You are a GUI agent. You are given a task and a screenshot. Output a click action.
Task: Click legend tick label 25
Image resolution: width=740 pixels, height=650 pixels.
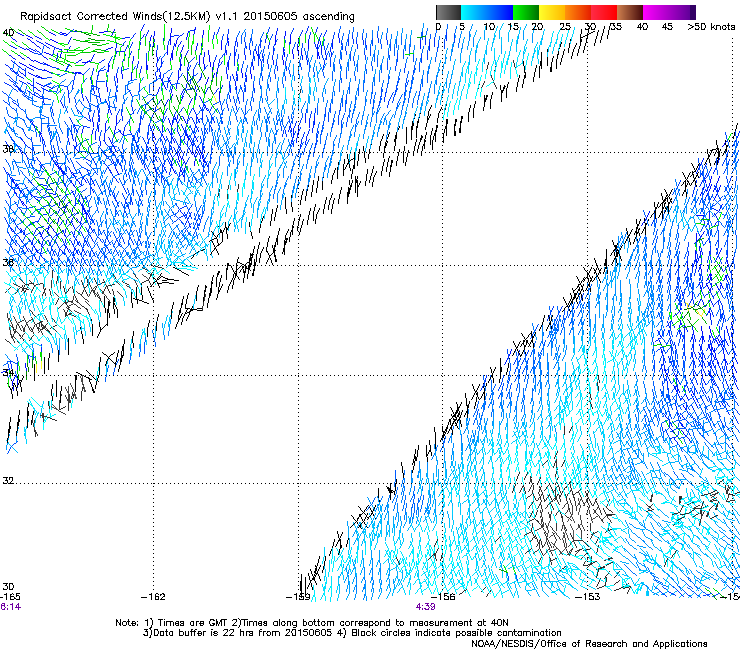[565, 27]
